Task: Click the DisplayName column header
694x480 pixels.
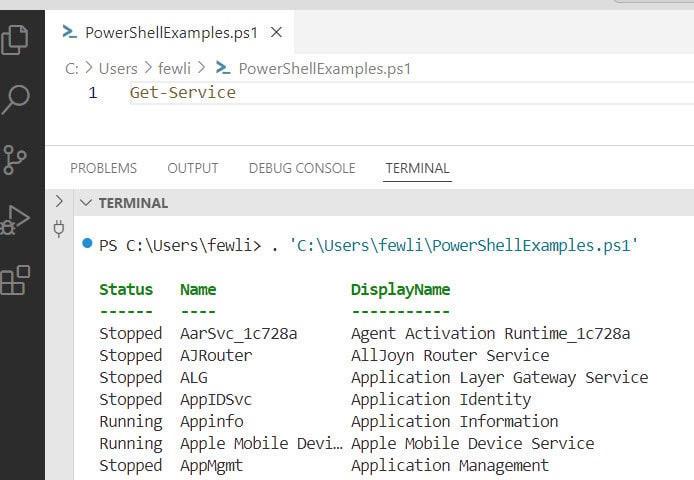Action: click(x=401, y=290)
